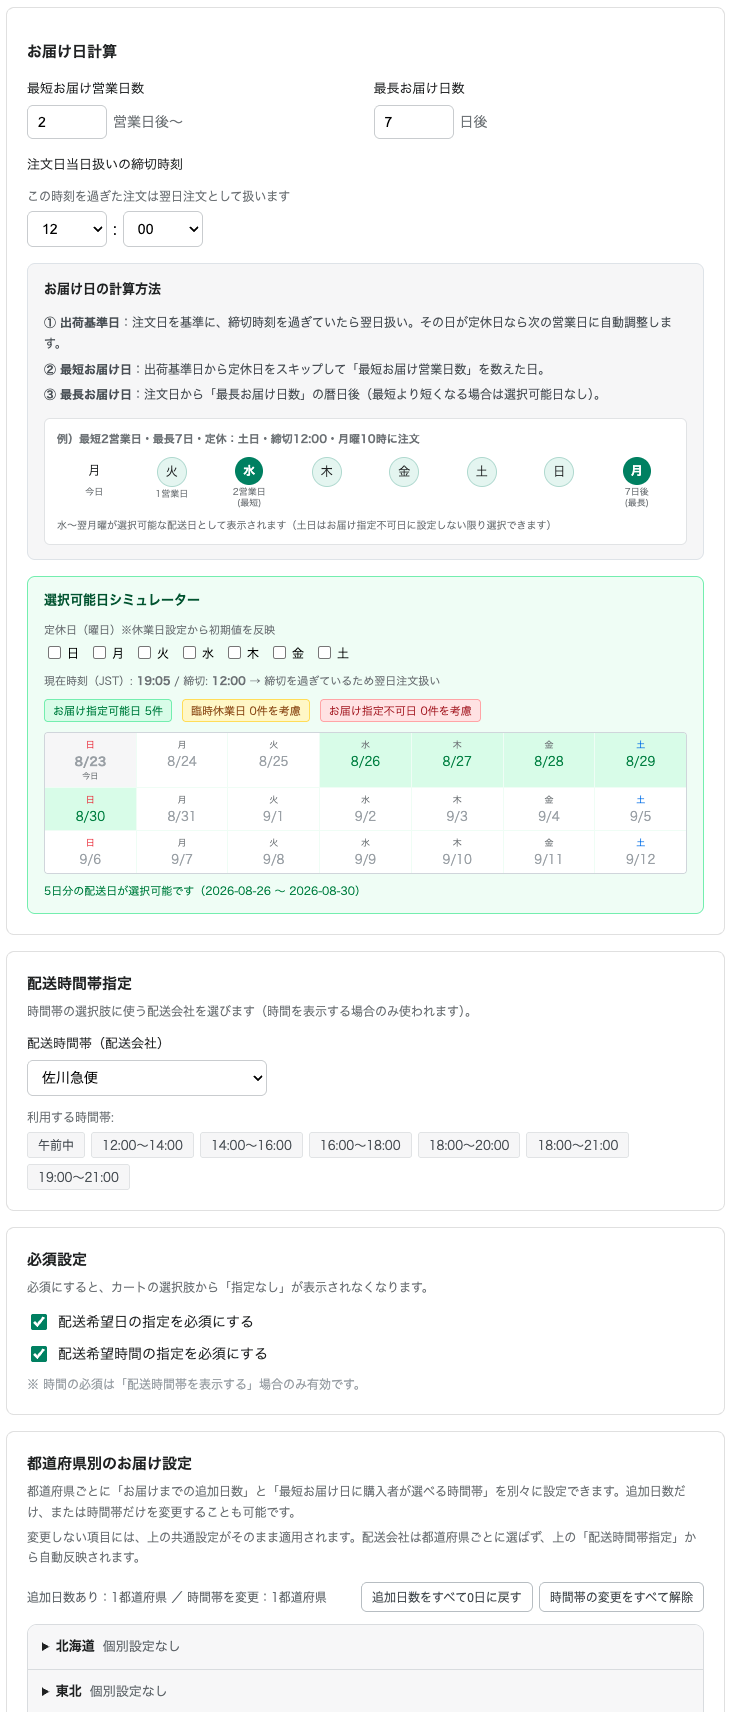Click the 9/12 calendar cell
This screenshot has width=734, height=1712.
point(641,852)
